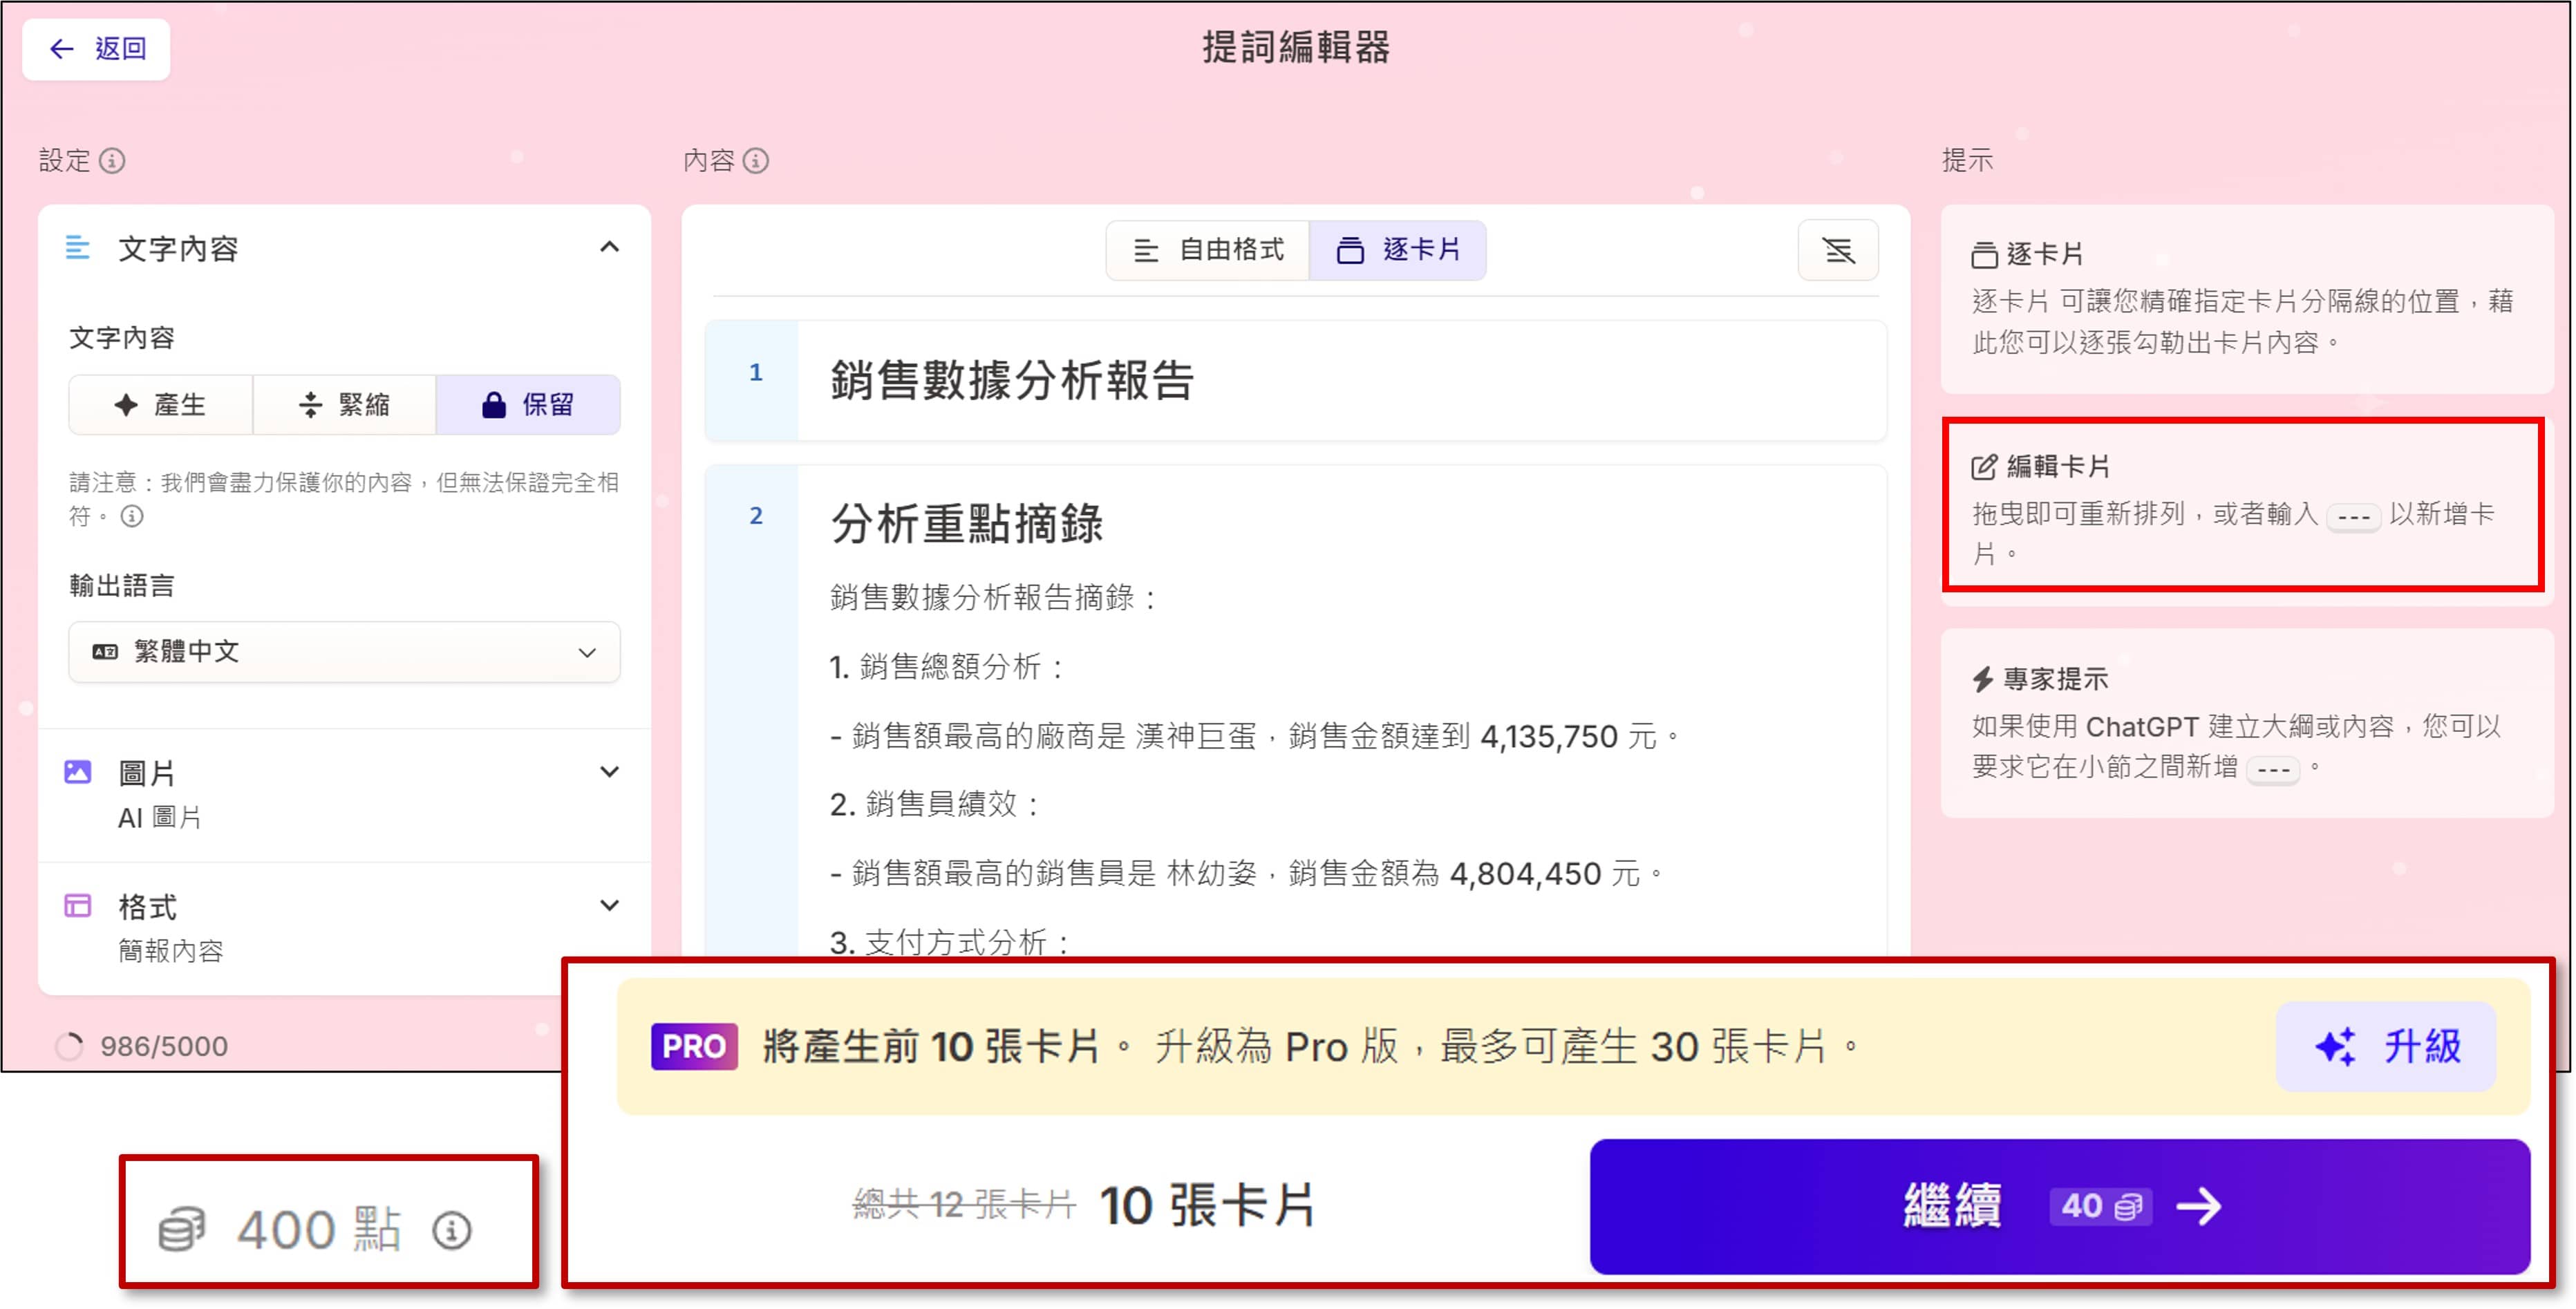Expand the 格式 簡報內容 section
Screen dimensions: 2576x1309
click(x=609, y=906)
